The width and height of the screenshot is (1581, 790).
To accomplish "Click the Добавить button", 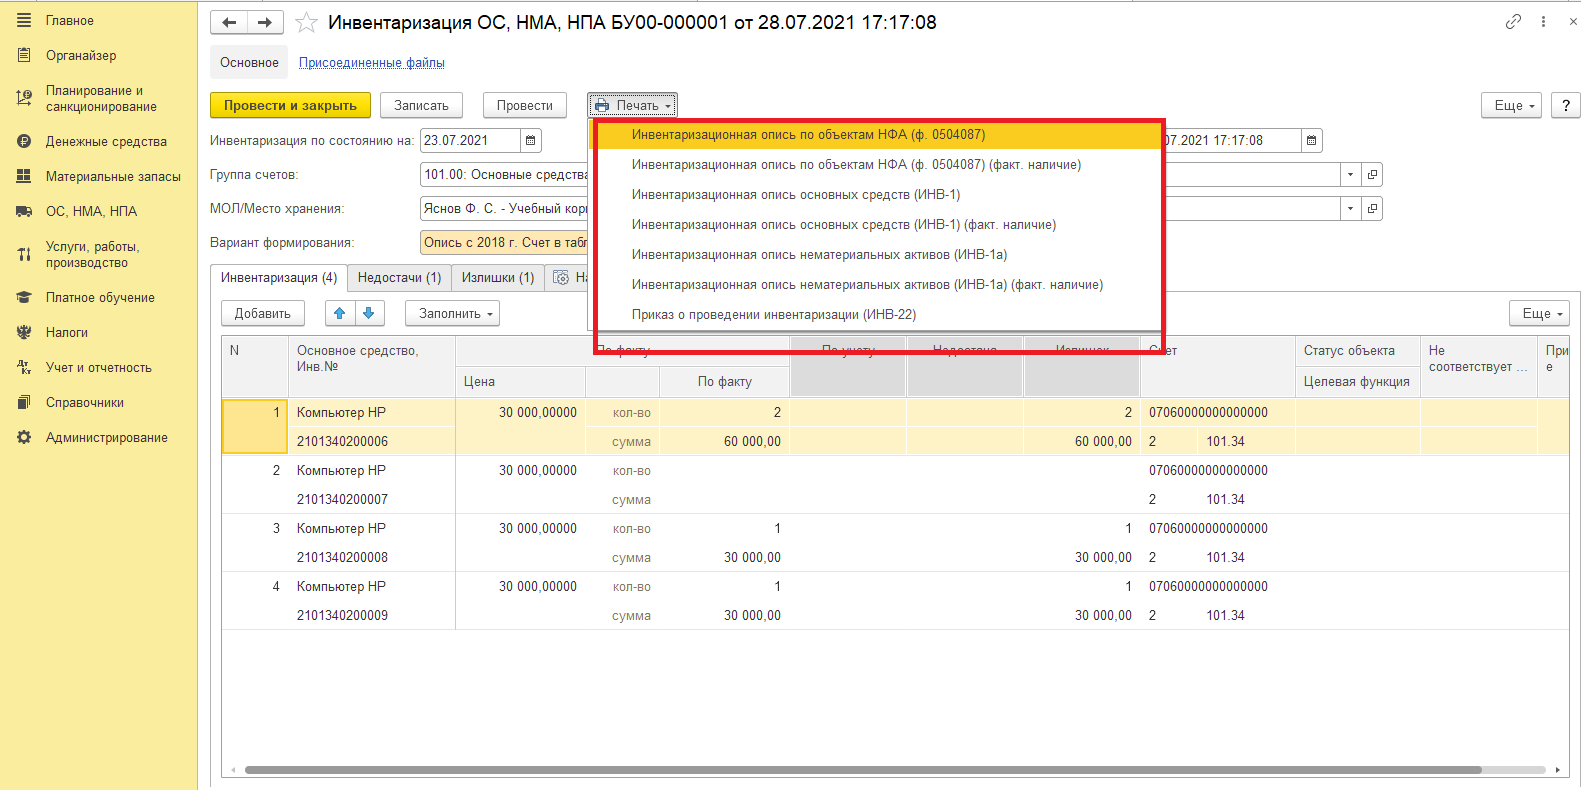I will [x=262, y=313].
